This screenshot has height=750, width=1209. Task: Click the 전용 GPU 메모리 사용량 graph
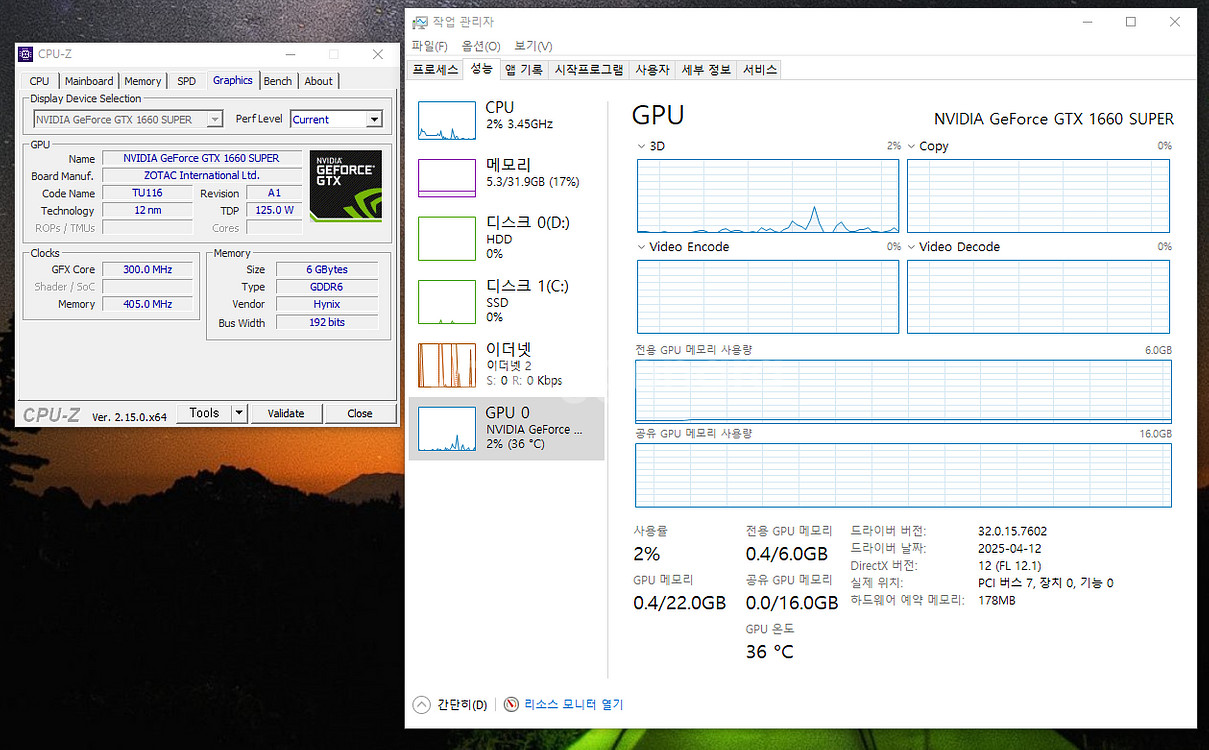click(x=903, y=391)
